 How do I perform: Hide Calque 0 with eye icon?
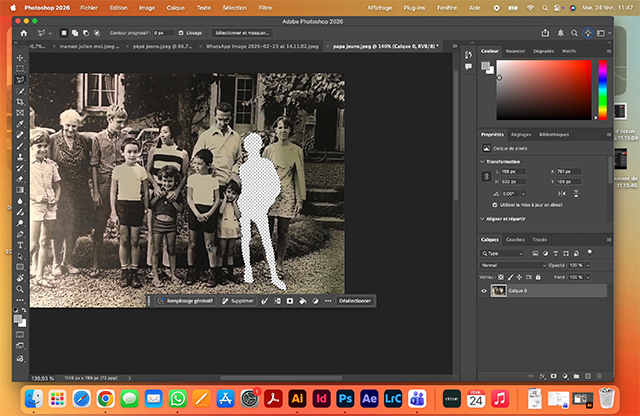point(484,291)
